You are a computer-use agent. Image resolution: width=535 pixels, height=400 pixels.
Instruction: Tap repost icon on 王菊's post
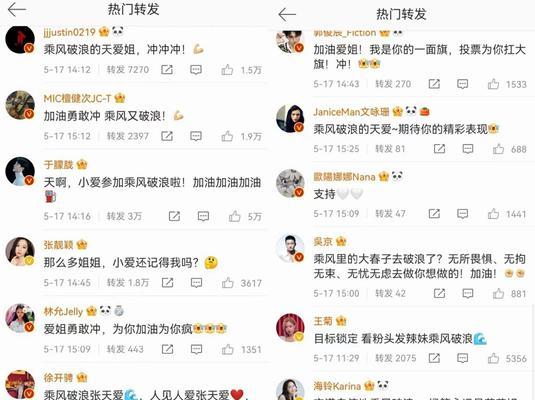[x=434, y=358]
